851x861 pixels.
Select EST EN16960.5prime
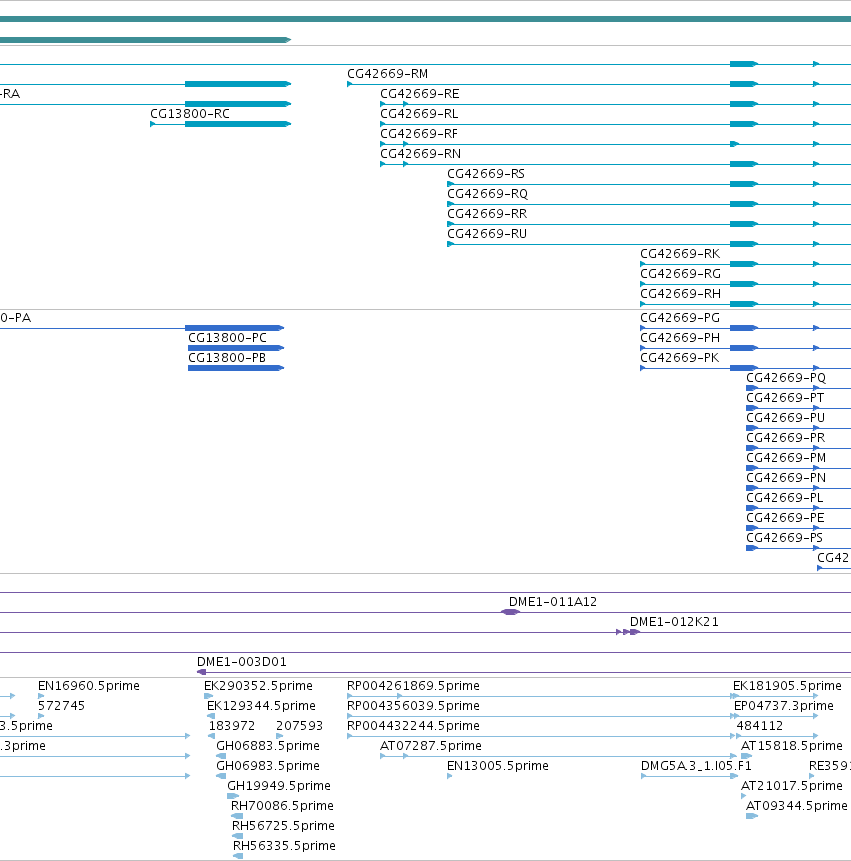(x=88, y=686)
